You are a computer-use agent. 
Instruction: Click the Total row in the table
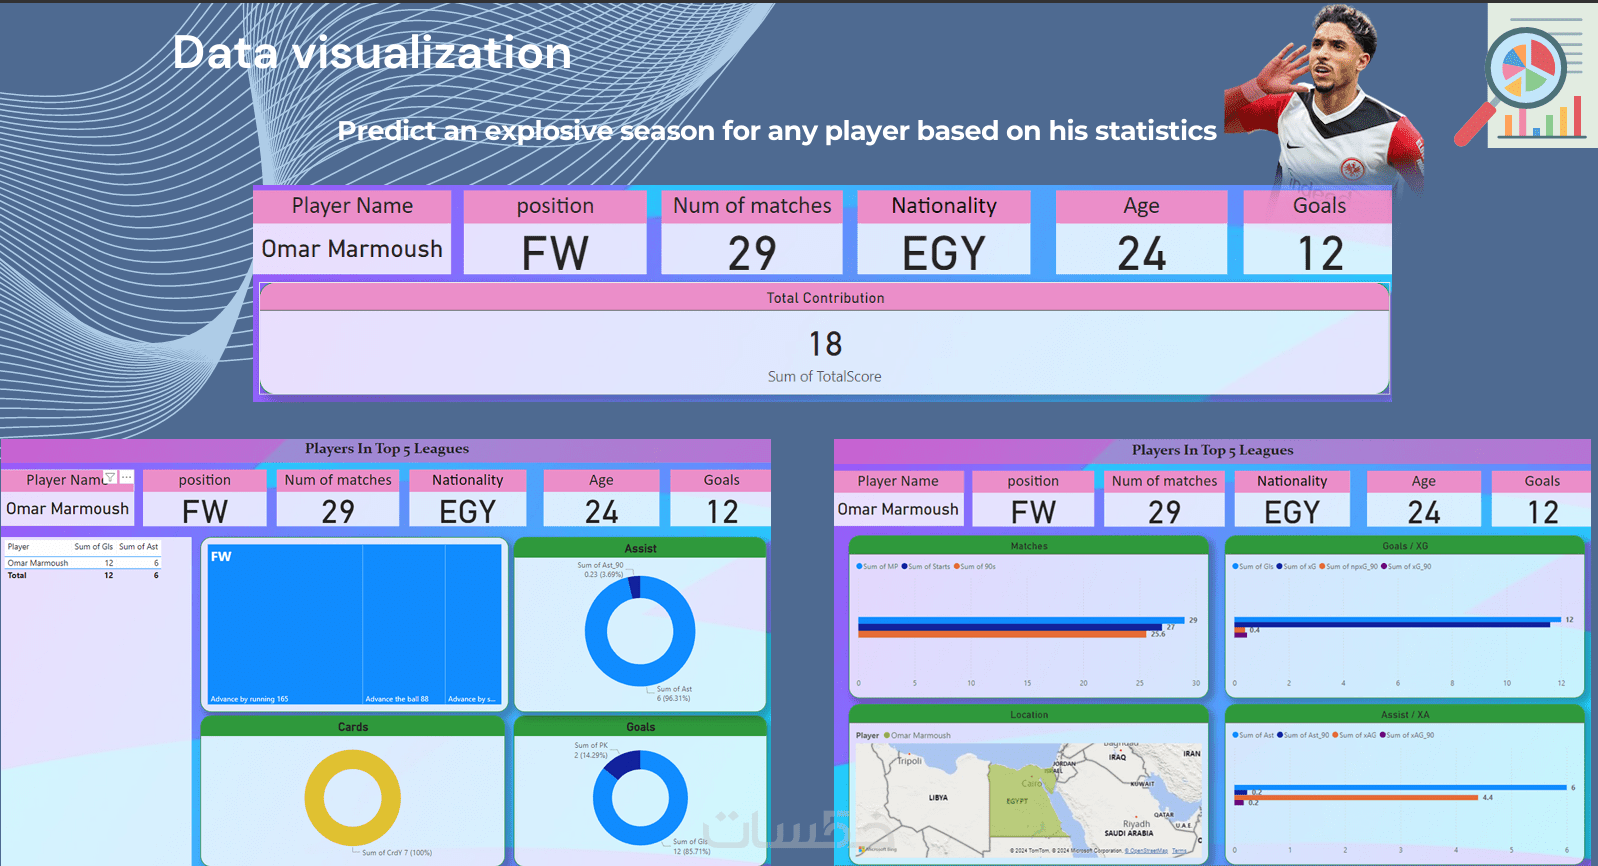coord(82,575)
